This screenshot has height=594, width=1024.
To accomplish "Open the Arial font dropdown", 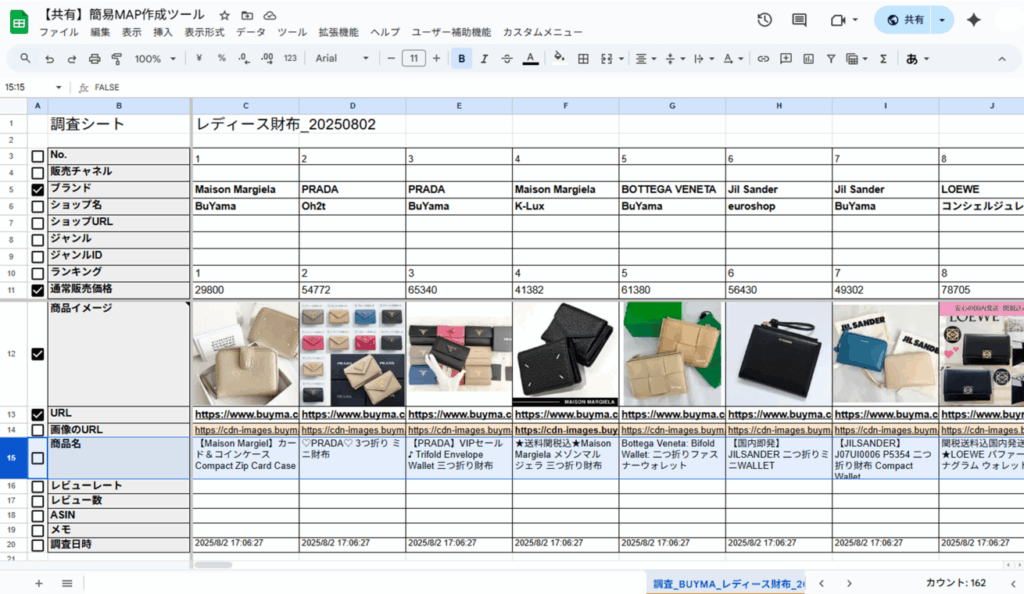I will click(x=342, y=59).
